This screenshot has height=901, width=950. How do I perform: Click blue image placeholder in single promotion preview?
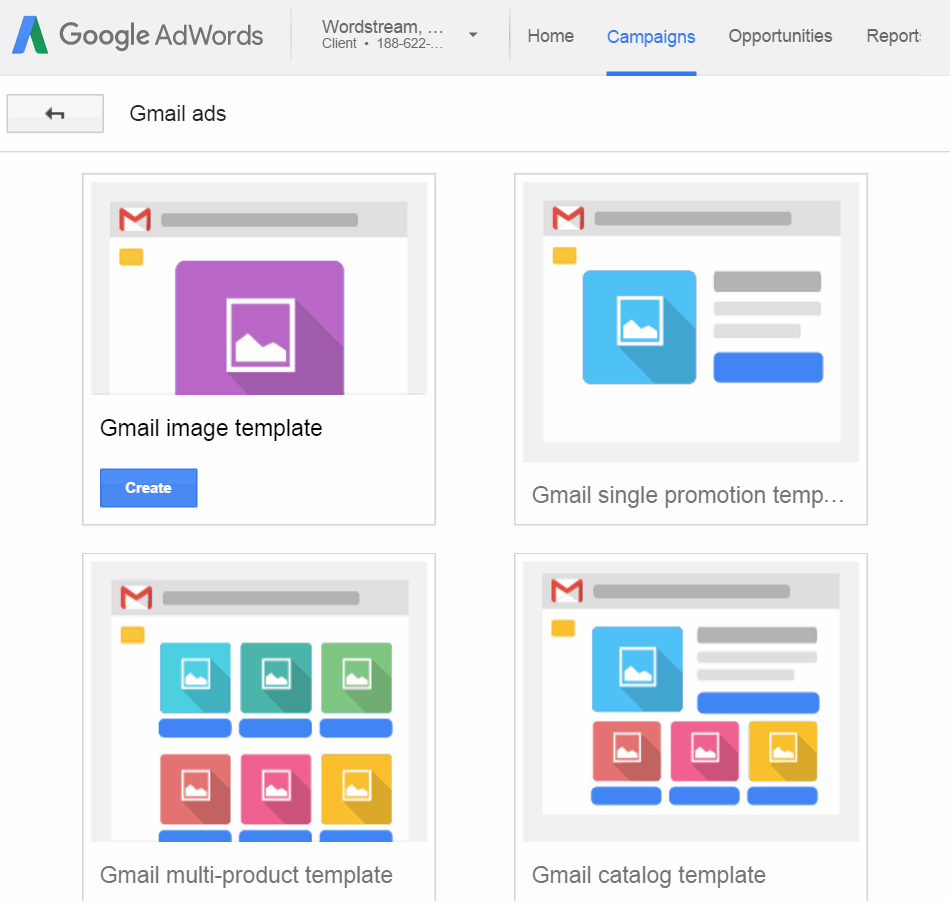coord(639,327)
